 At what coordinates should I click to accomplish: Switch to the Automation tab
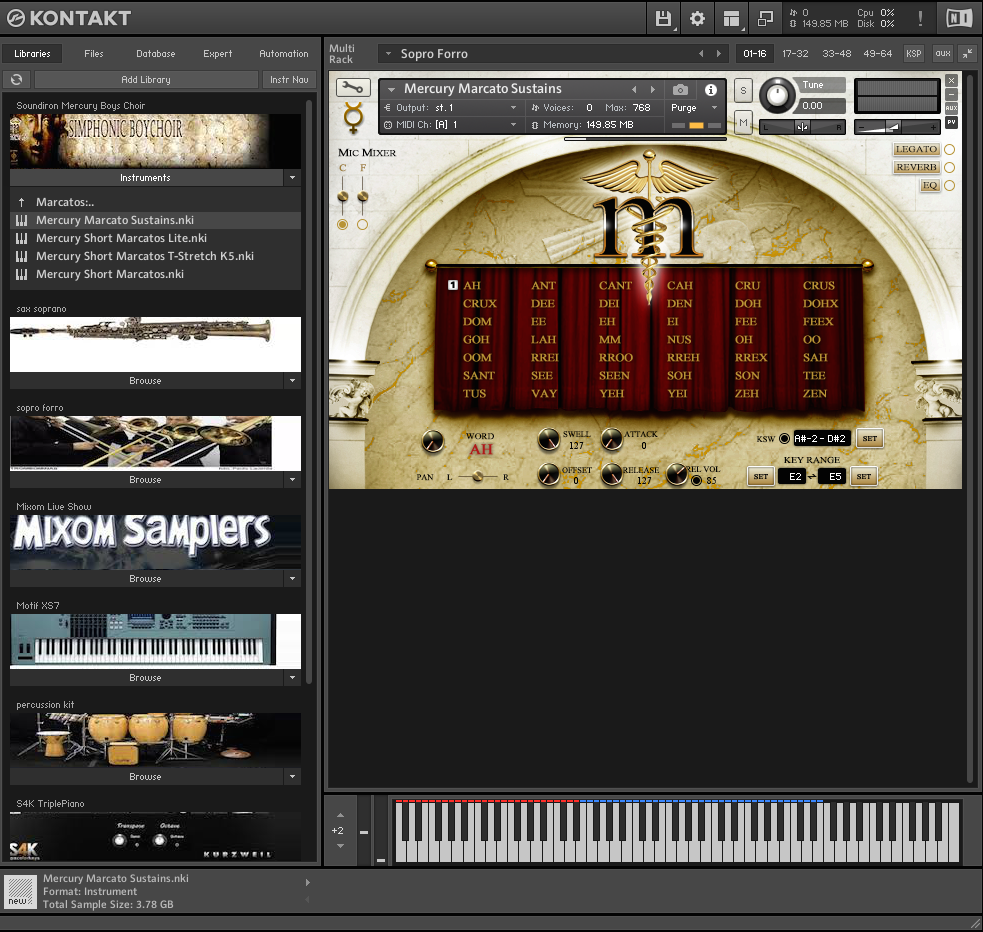[x=284, y=54]
